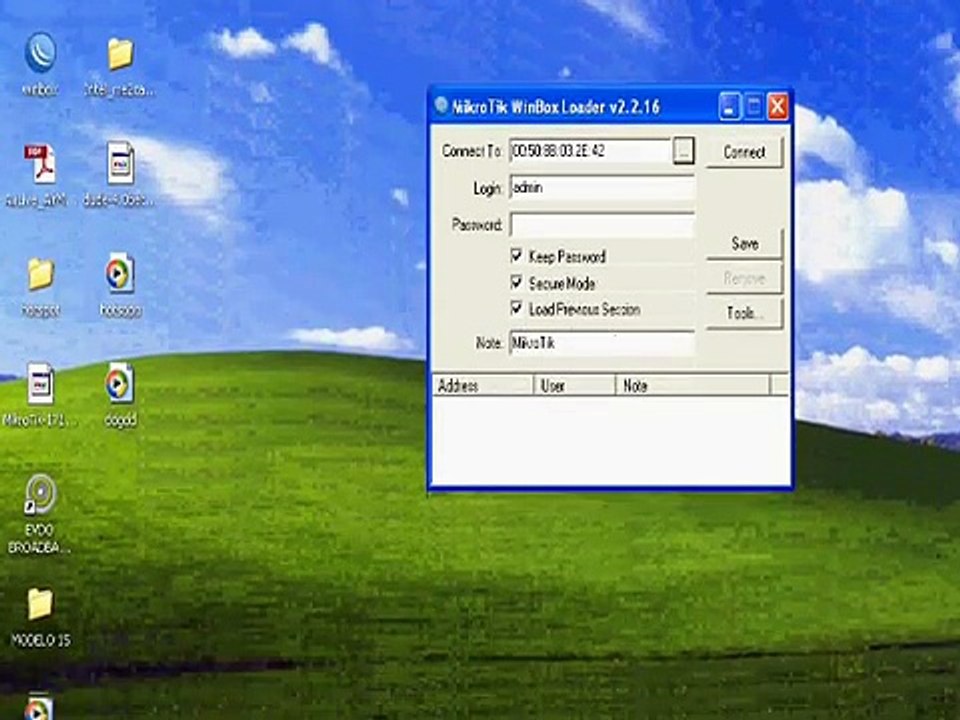This screenshot has width=960, height=720.
Task: Focus the Login field
Action: (602, 187)
